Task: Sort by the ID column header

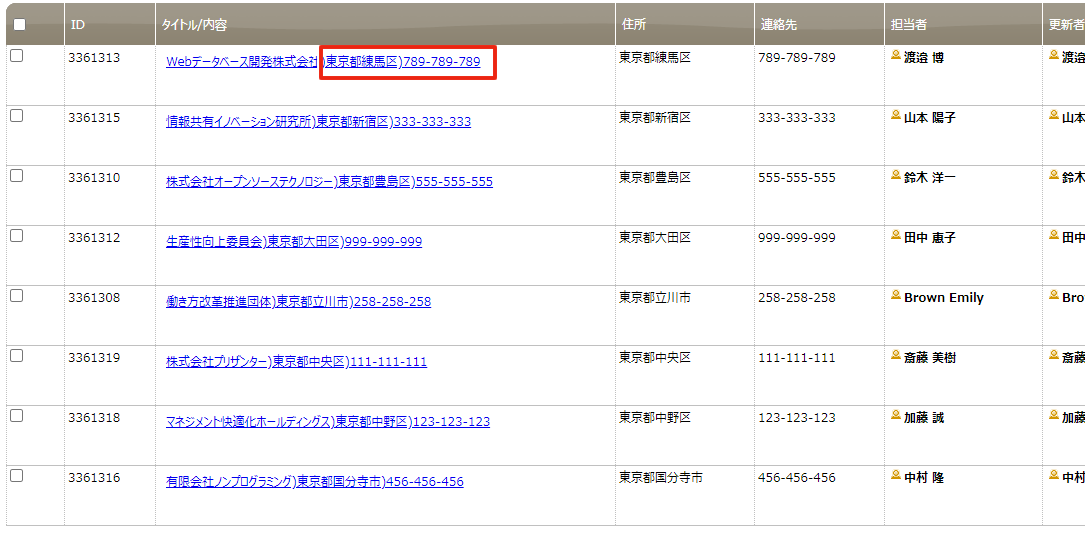Action: [109, 24]
